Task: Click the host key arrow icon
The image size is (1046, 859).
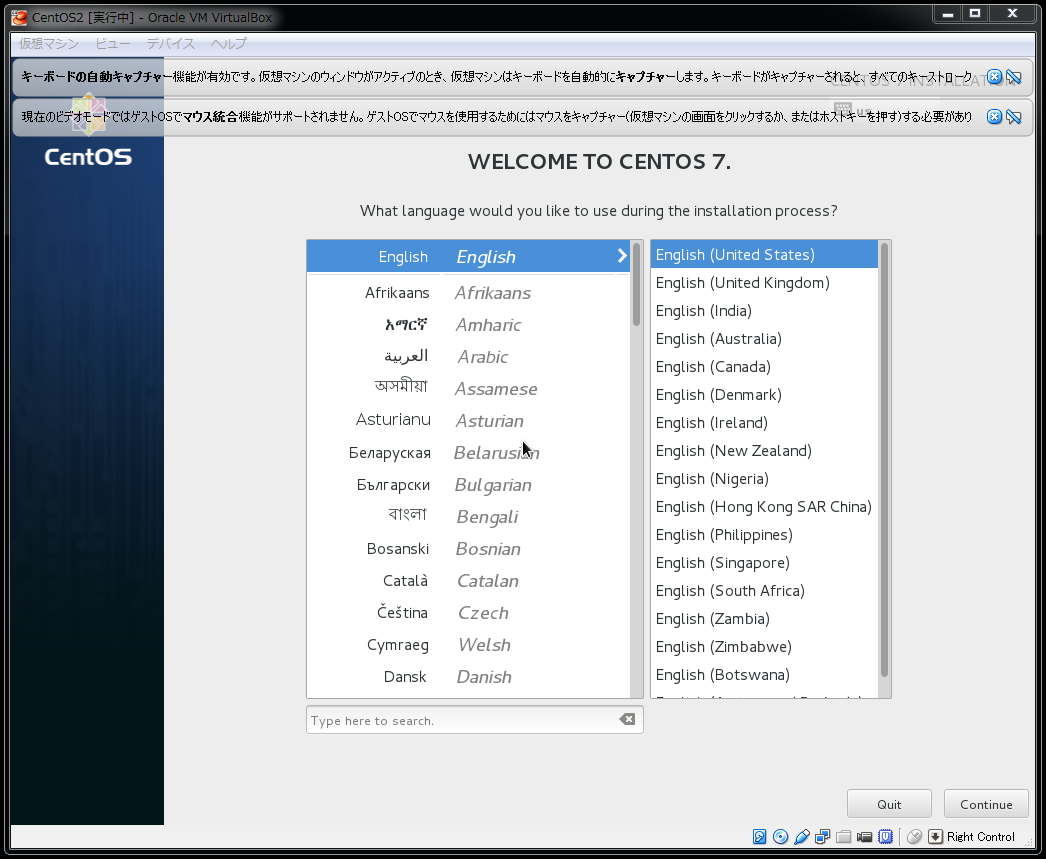Action: (x=935, y=836)
